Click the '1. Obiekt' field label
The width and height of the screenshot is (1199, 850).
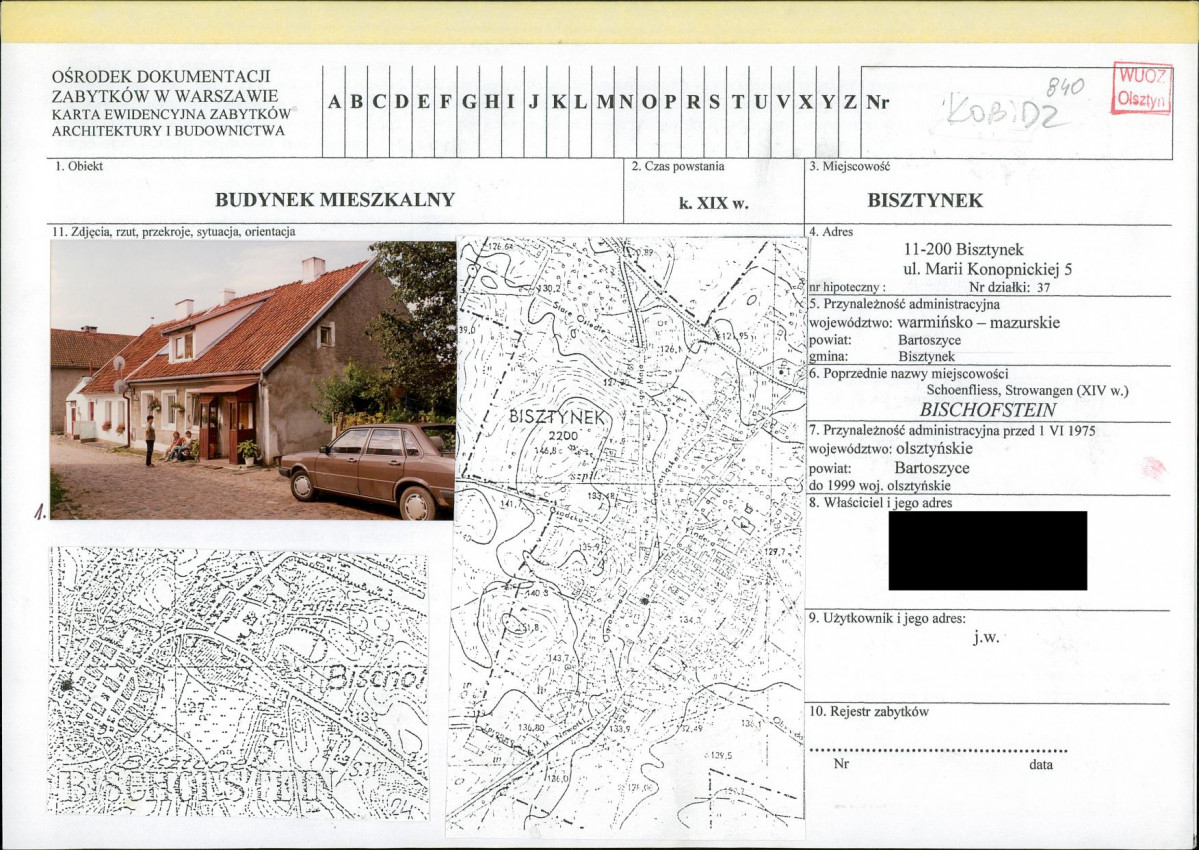[79, 166]
